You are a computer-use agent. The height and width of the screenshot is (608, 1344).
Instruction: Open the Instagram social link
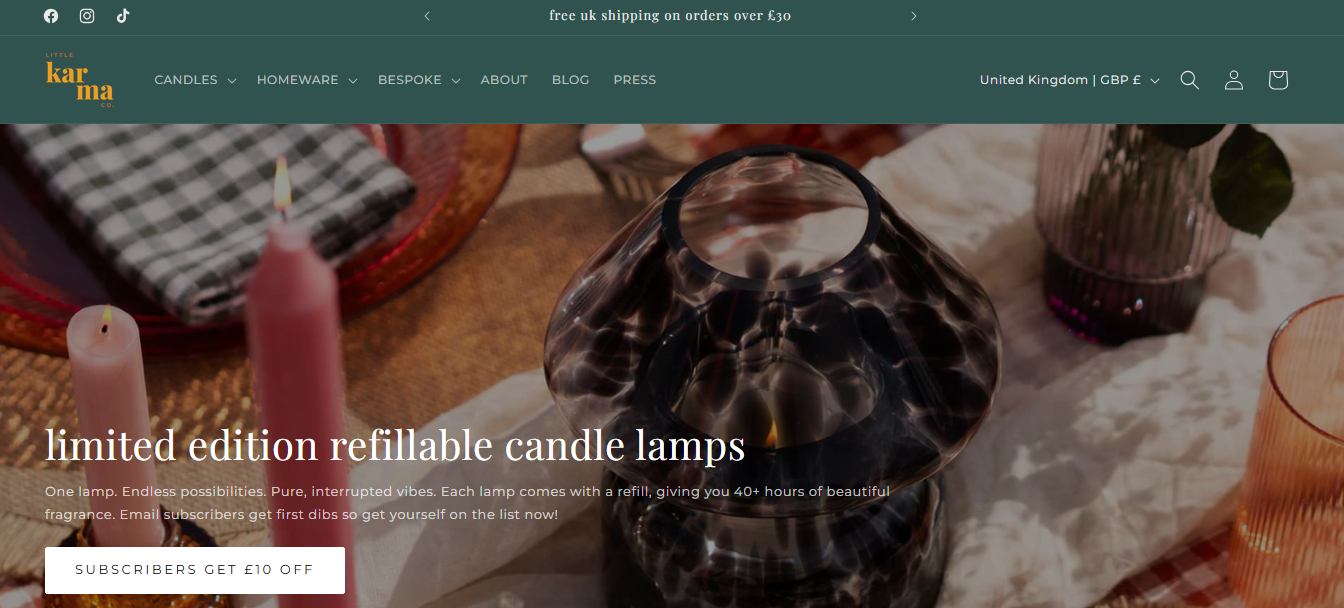tap(87, 16)
